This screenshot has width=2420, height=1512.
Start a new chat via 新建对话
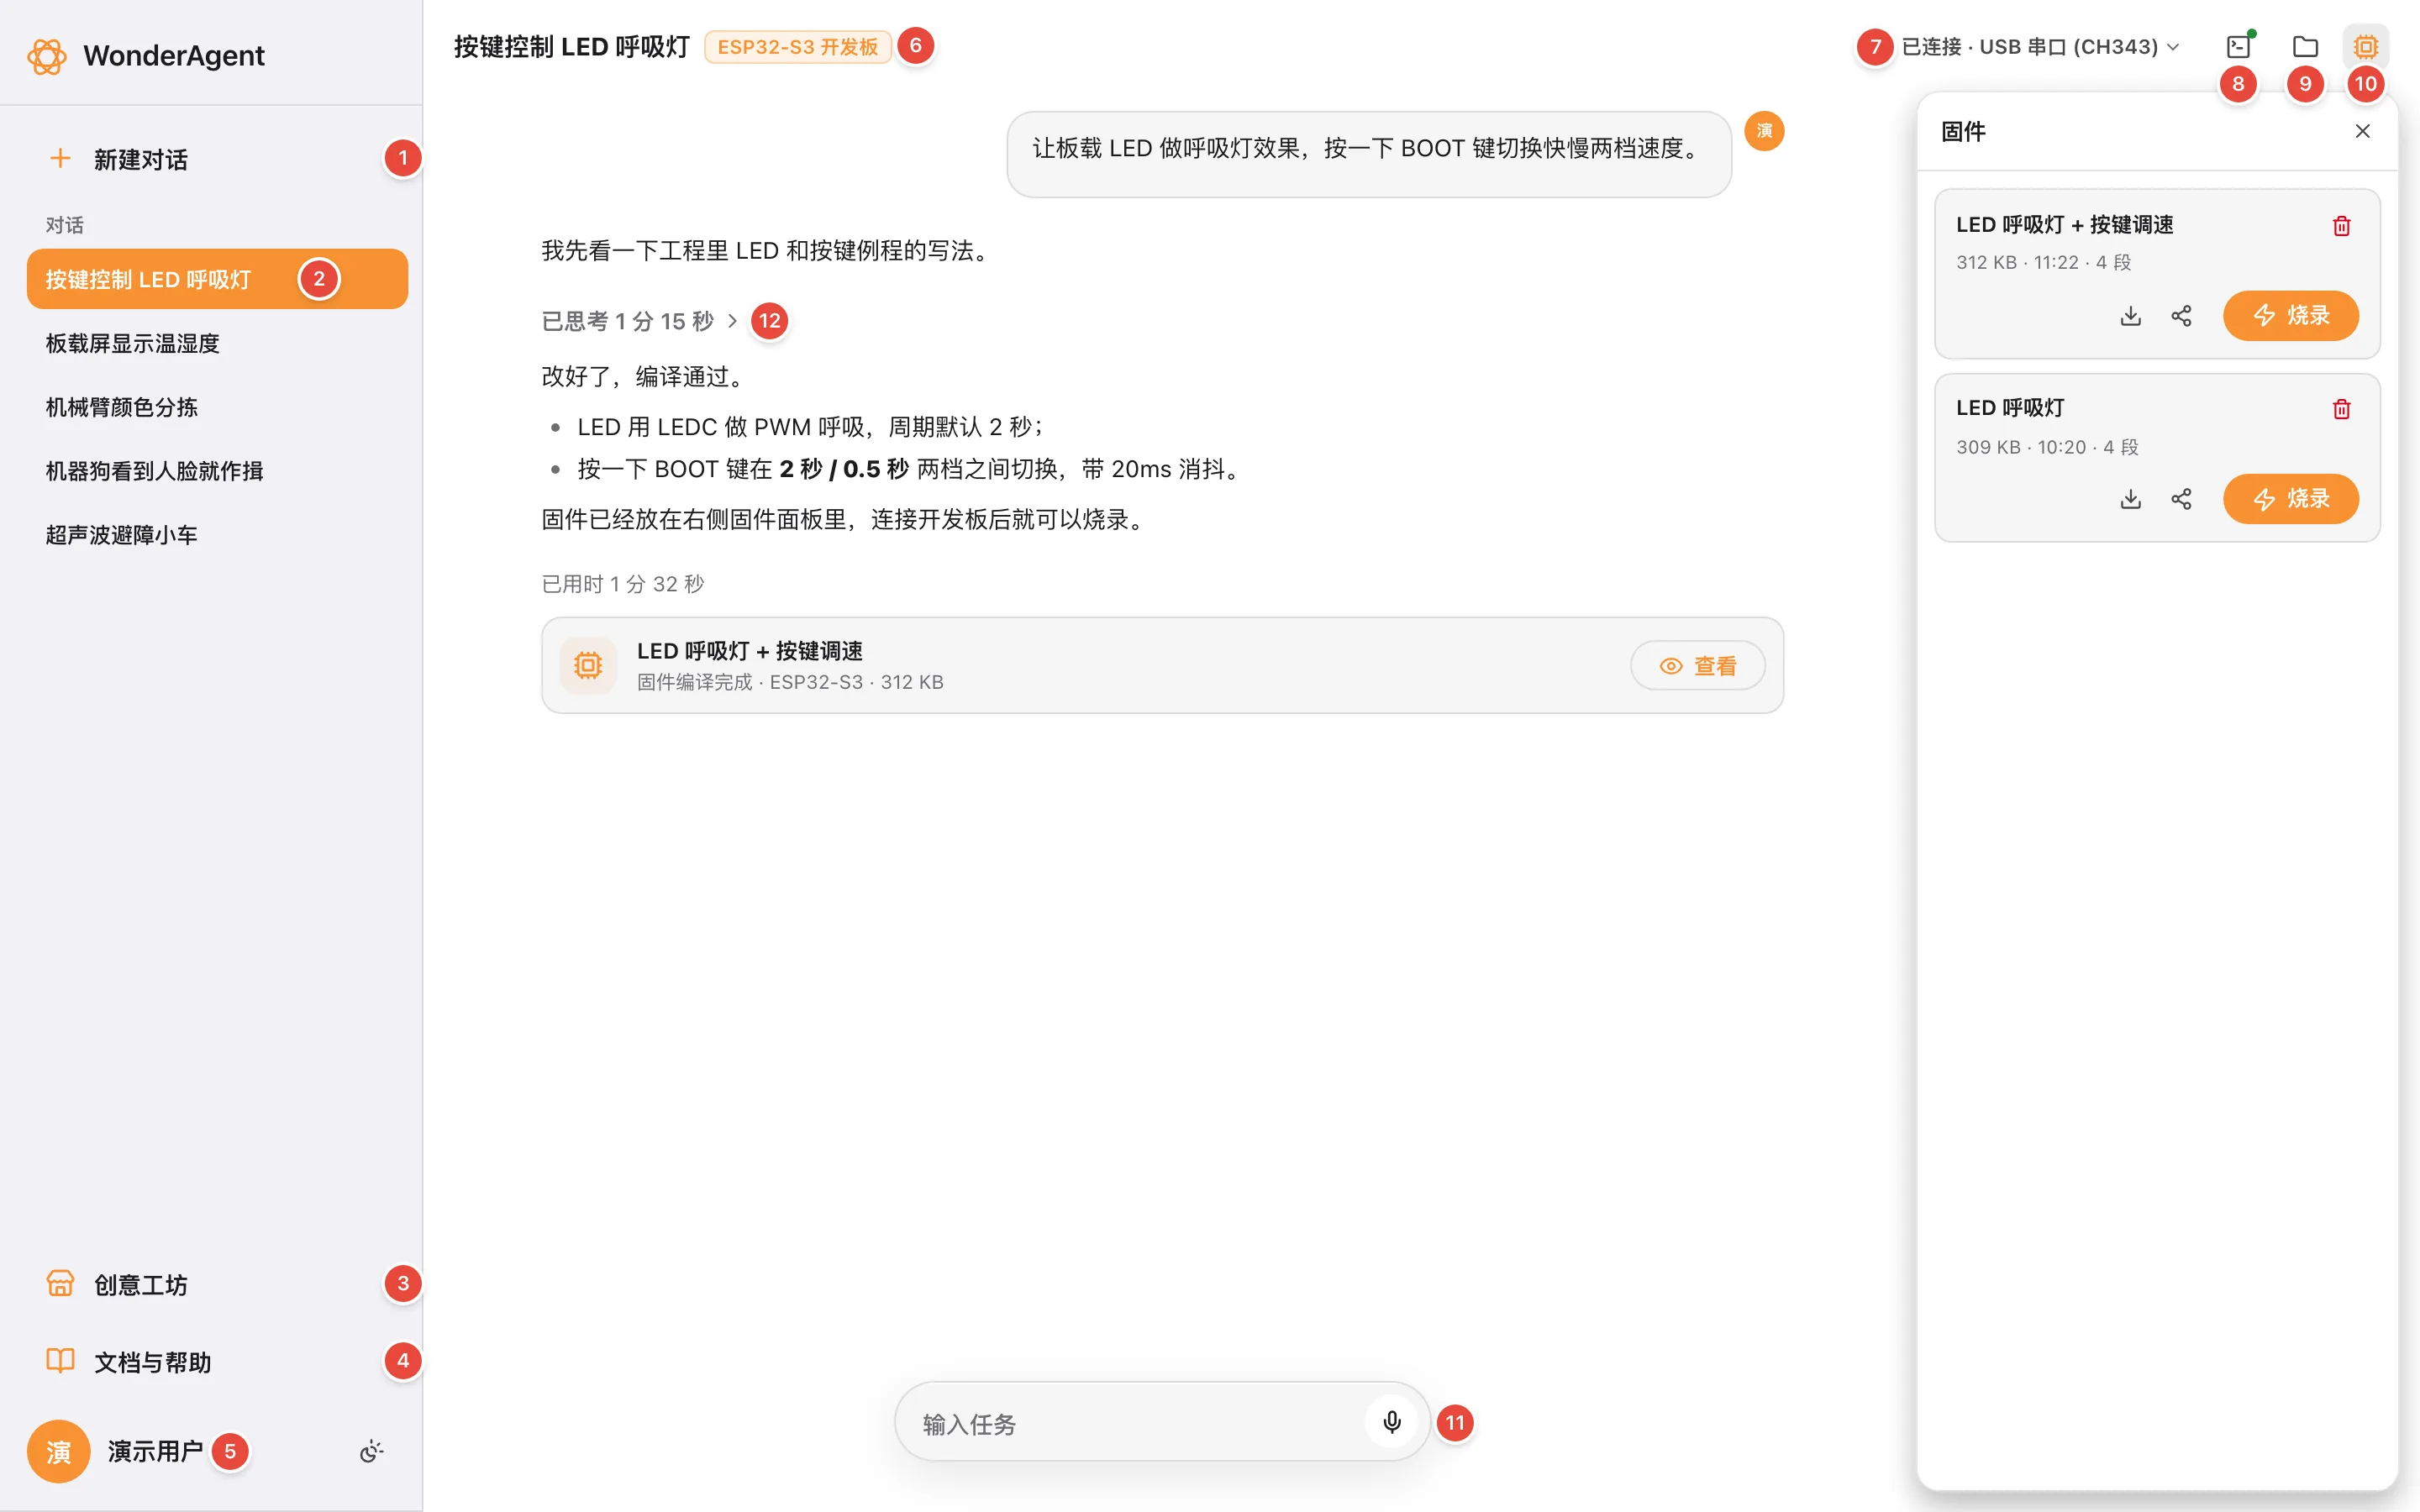tap(217, 159)
